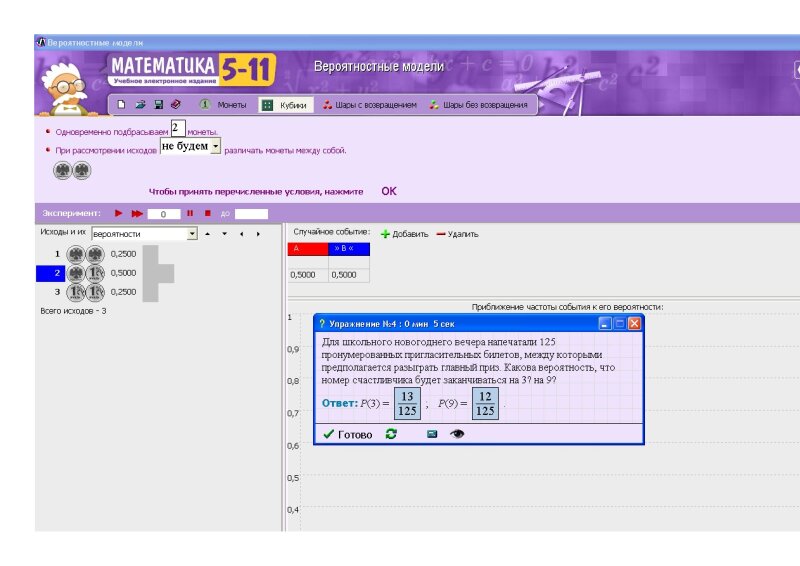Image resolution: width=800 pixels, height=566 pixels.
Task: Open the Шары с возвращением tab
Action: [x=369, y=105]
